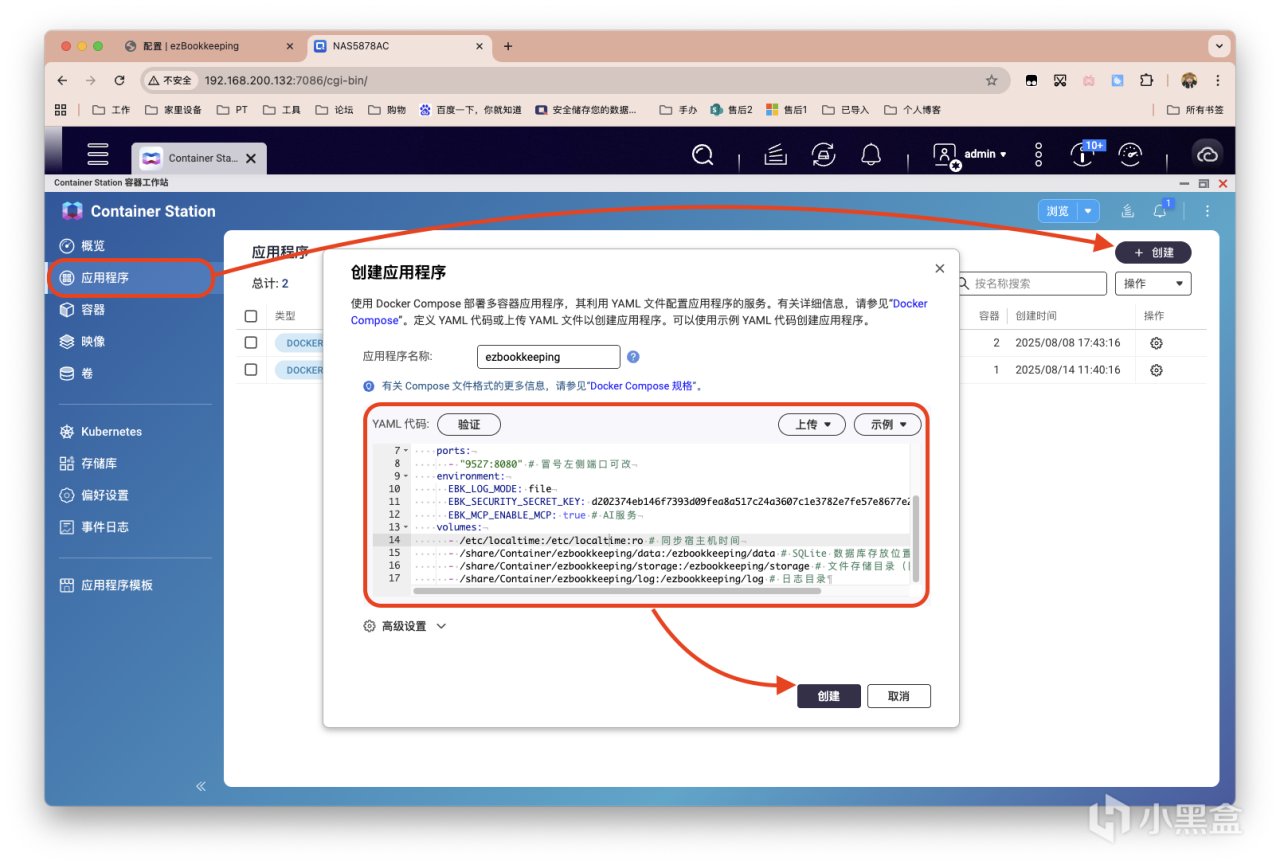
Task: Open the QTS more options dots icon
Action: coord(1038,154)
